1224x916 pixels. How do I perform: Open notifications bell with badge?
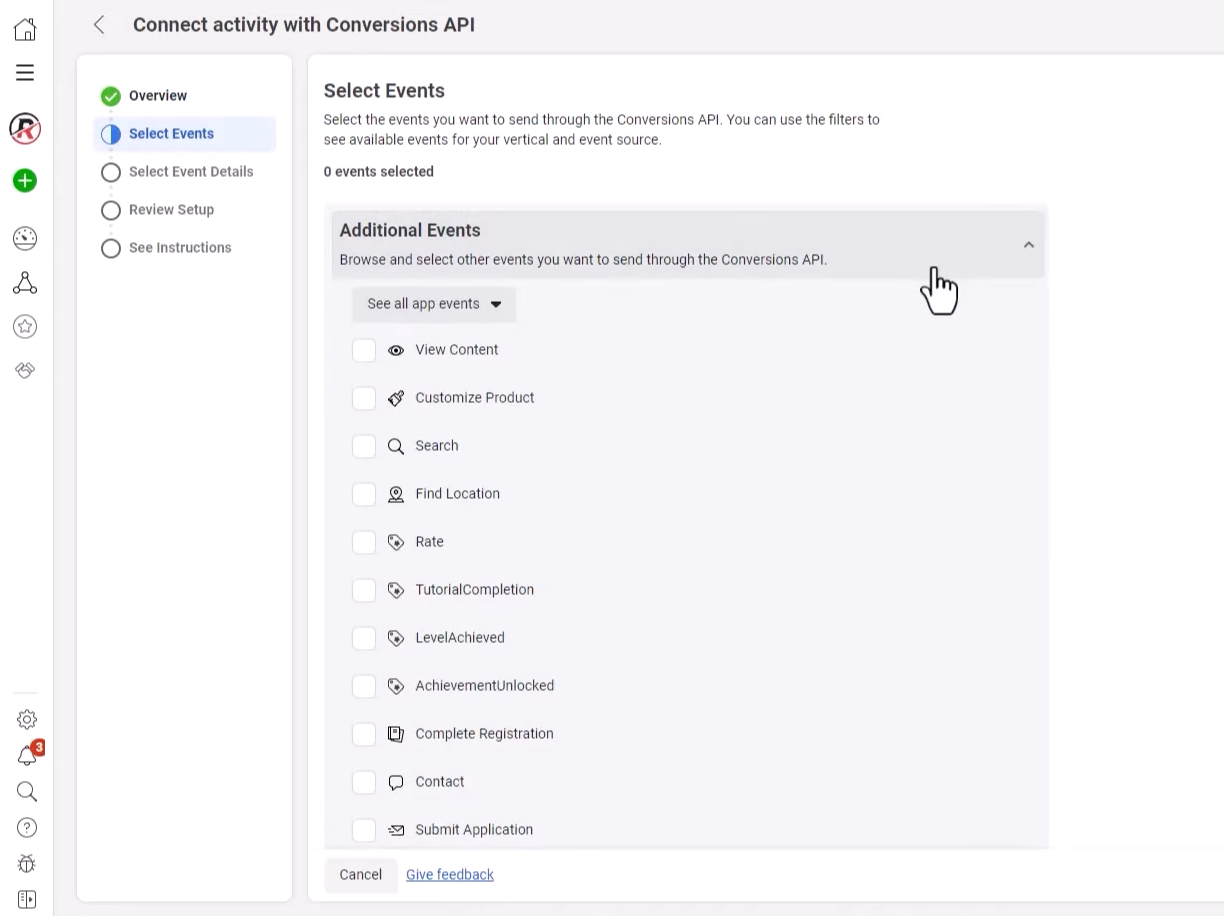coord(27,756)
